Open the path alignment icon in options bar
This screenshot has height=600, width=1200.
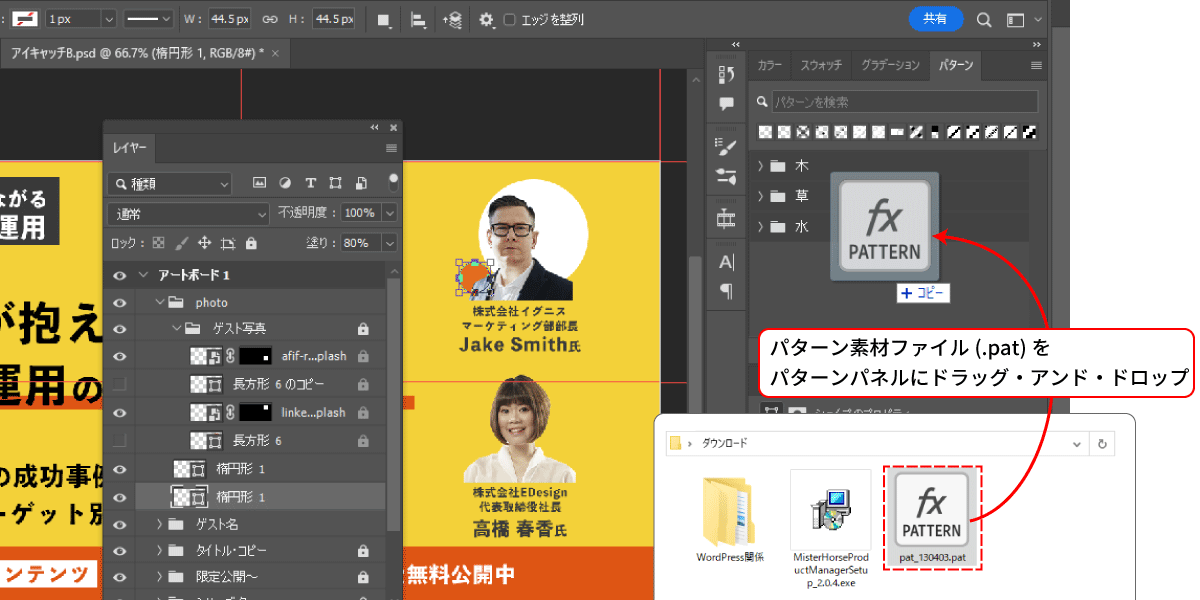click(420, 19)
